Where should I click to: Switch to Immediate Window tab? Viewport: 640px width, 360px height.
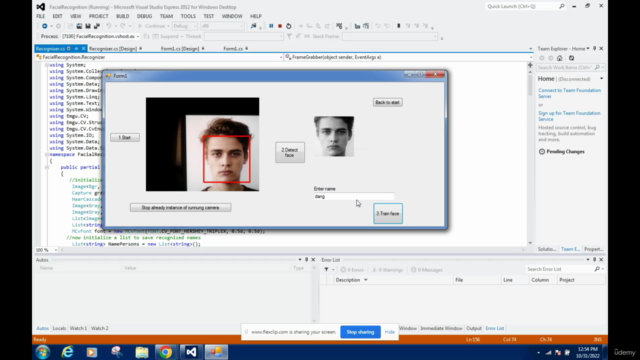click(441, 328)
